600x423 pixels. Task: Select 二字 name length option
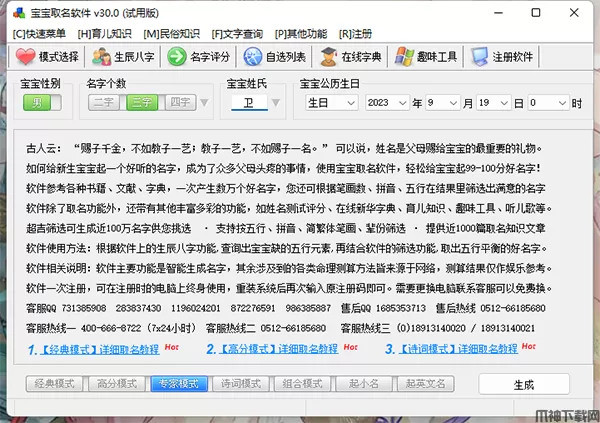103,102
